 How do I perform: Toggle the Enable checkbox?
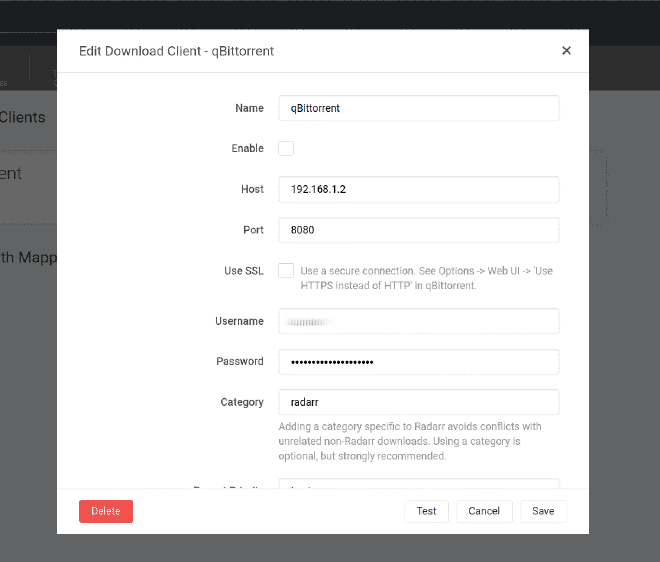(x=286, y=148)
